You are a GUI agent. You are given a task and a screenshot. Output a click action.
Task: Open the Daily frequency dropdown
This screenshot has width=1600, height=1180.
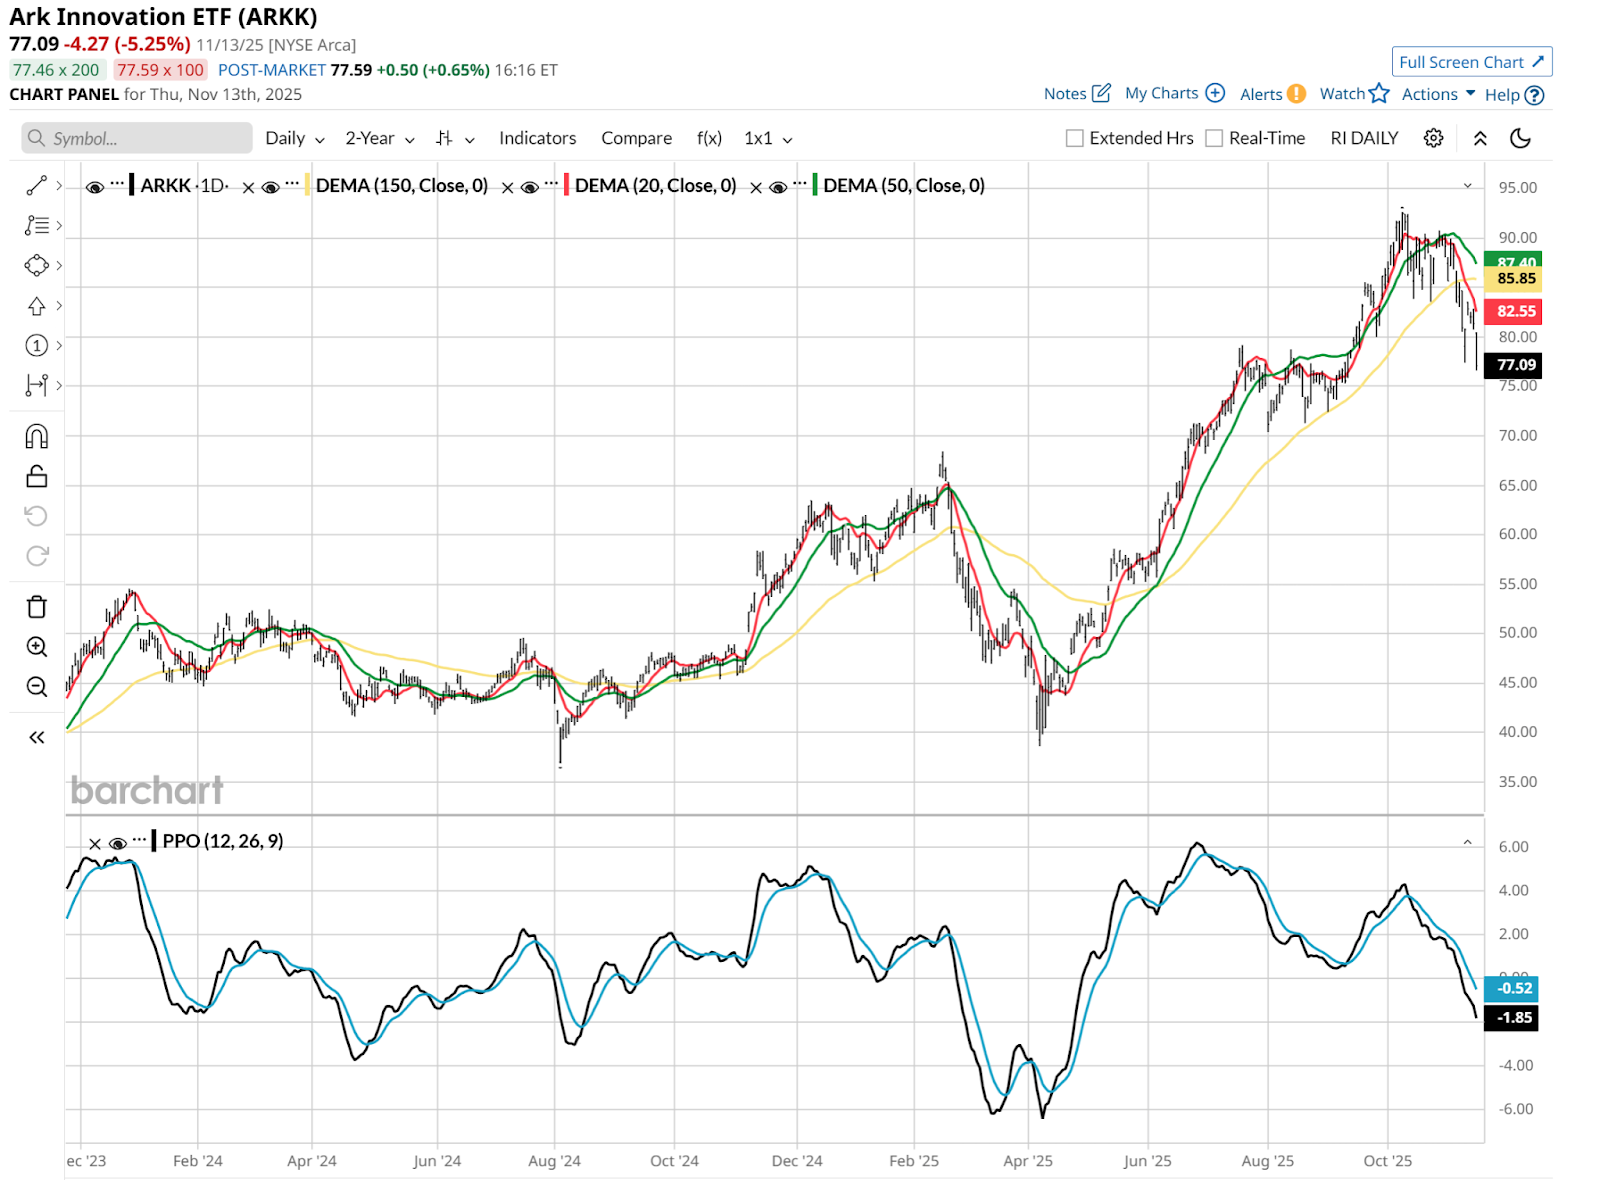pyautogui.click(x=294, y=138)
